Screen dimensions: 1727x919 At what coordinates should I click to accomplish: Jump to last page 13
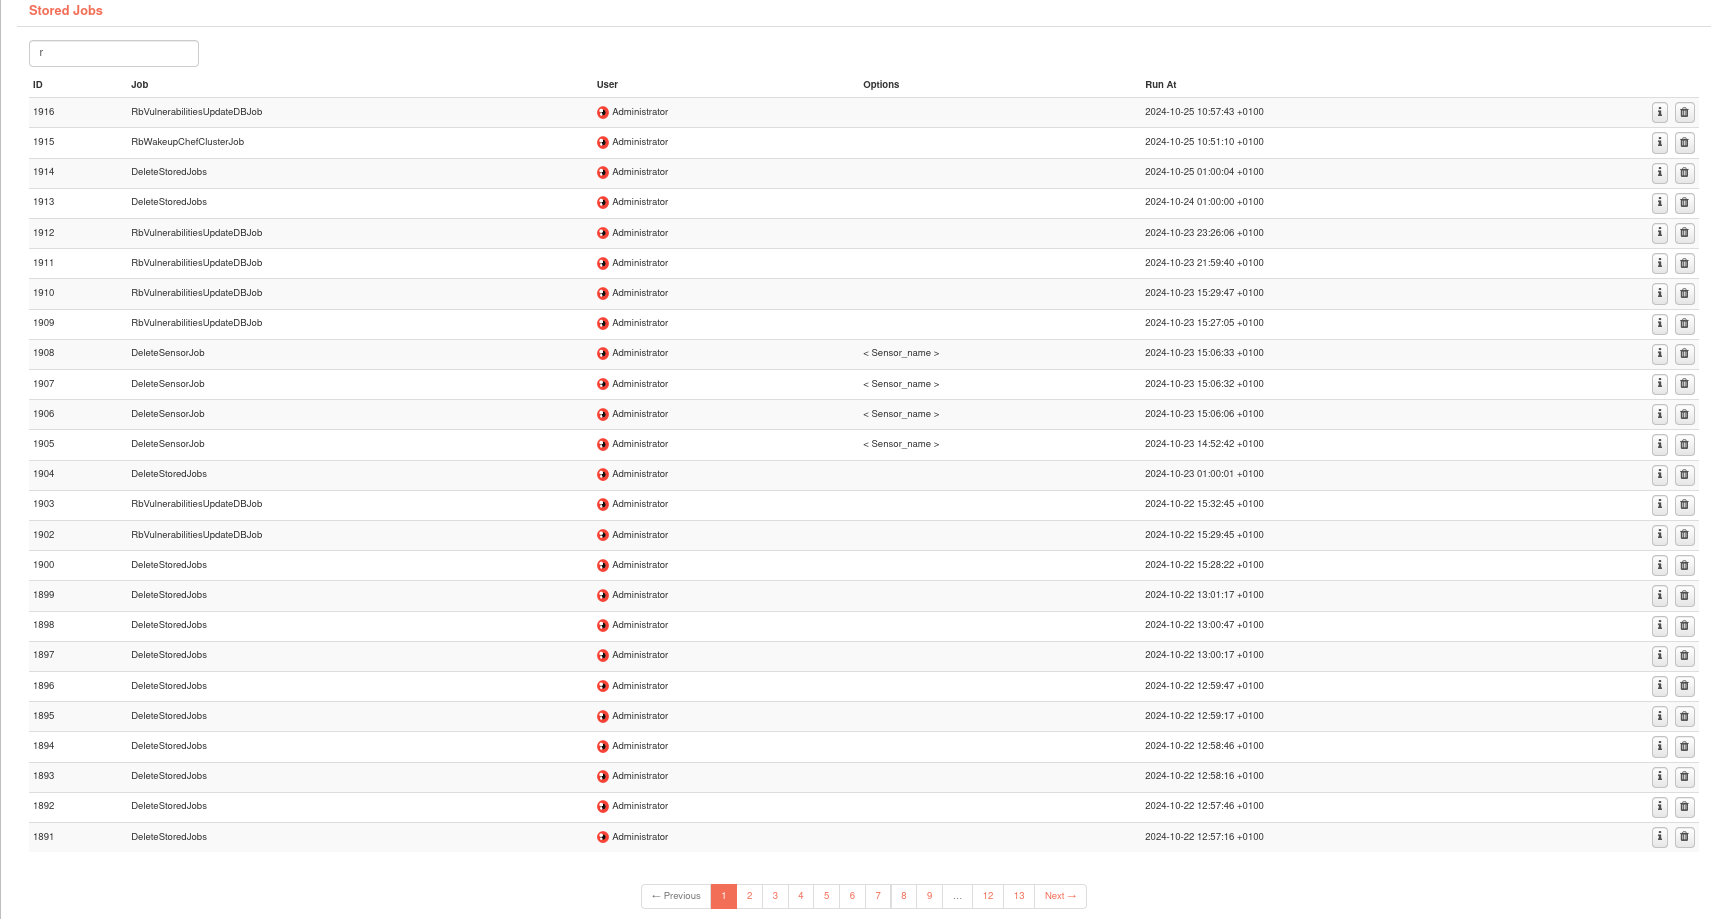[x=1019, y=896]
